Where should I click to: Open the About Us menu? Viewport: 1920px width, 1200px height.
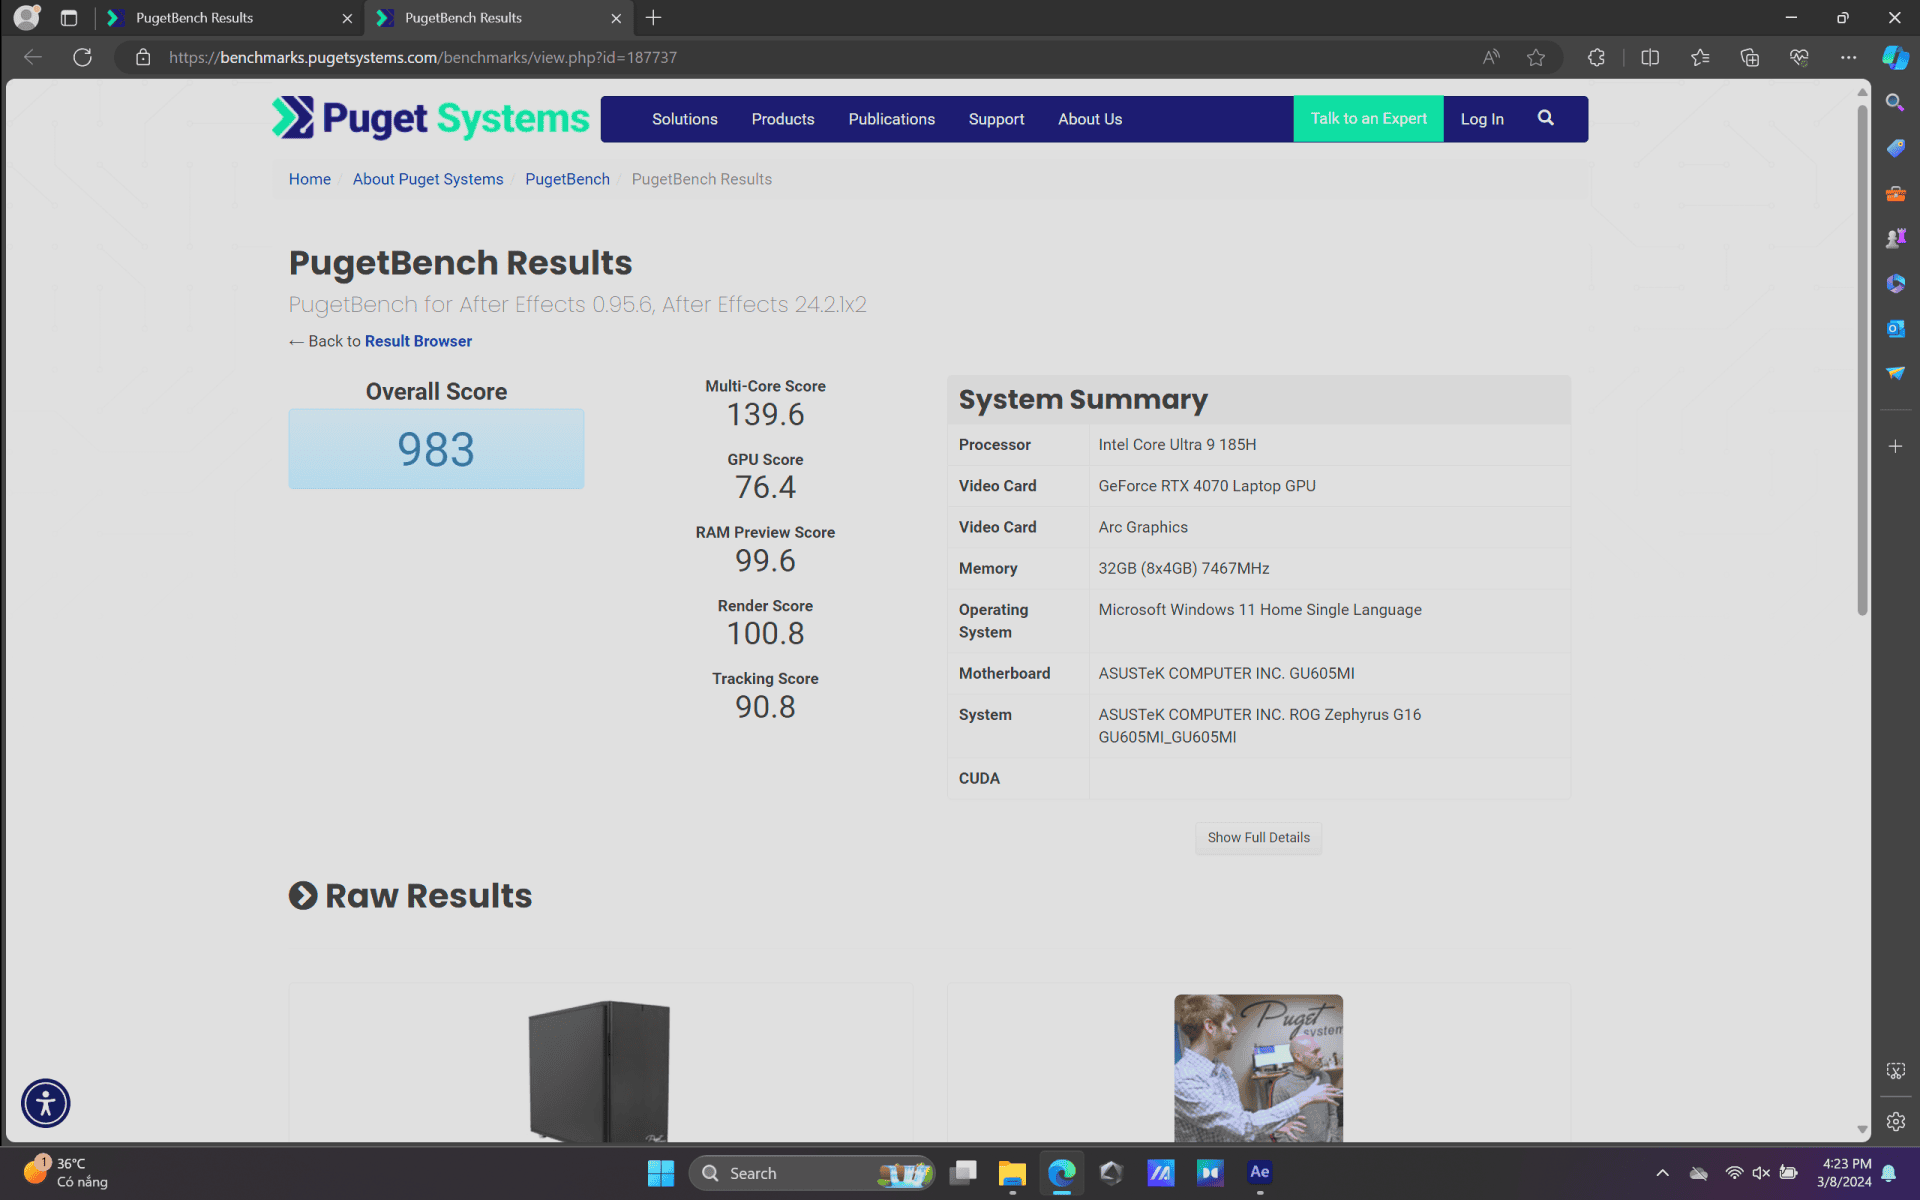pos(1090,119)
